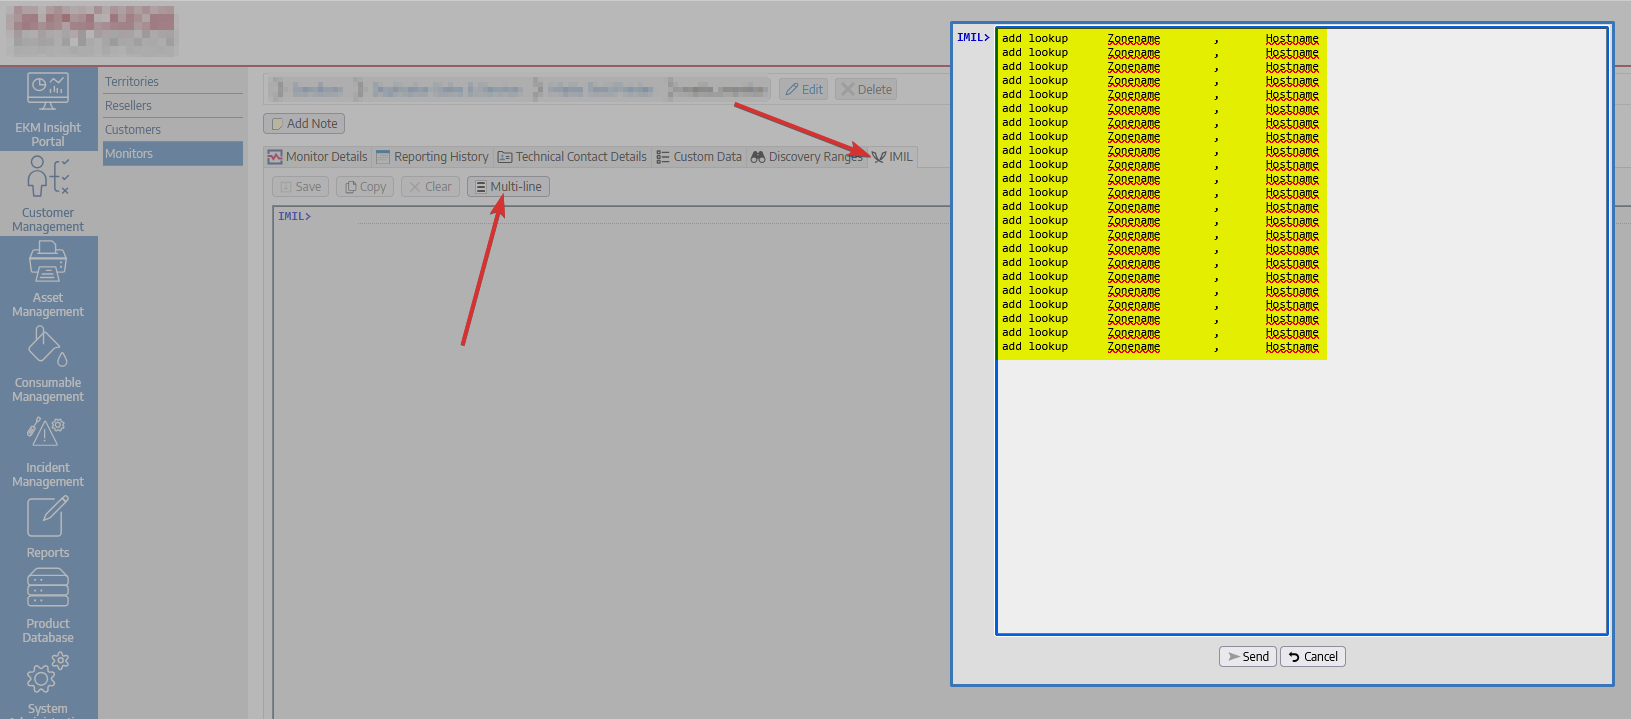Screen dimensions: 1631x719
Task: Open Incident Management icon
Action: click(x=48, y=433)
